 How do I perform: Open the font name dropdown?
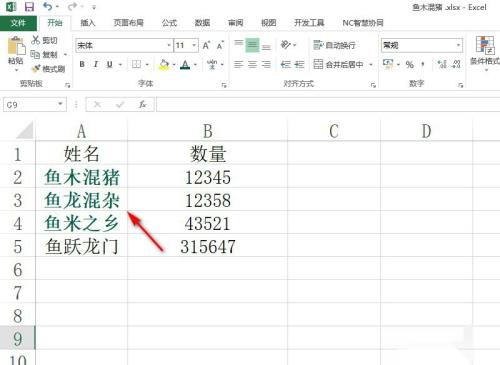pos(169,45)
